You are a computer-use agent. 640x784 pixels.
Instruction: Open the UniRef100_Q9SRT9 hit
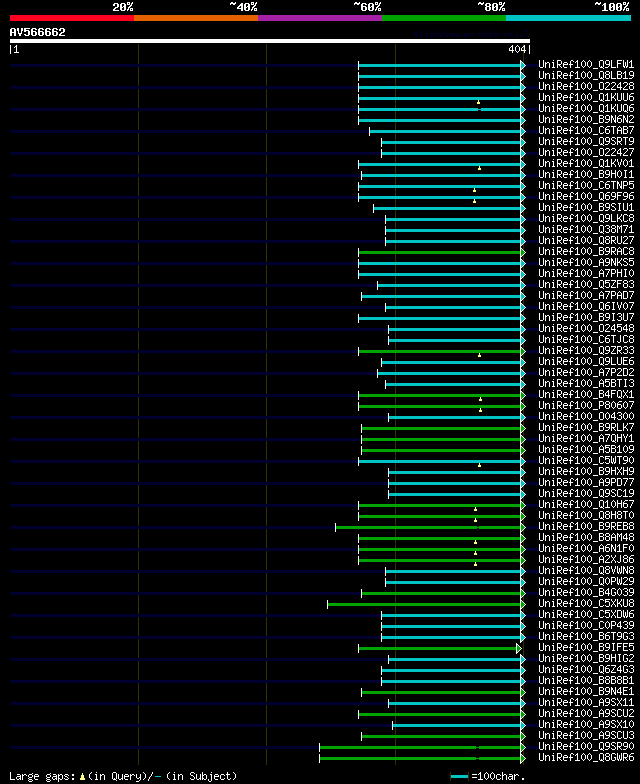coord(586,142)
